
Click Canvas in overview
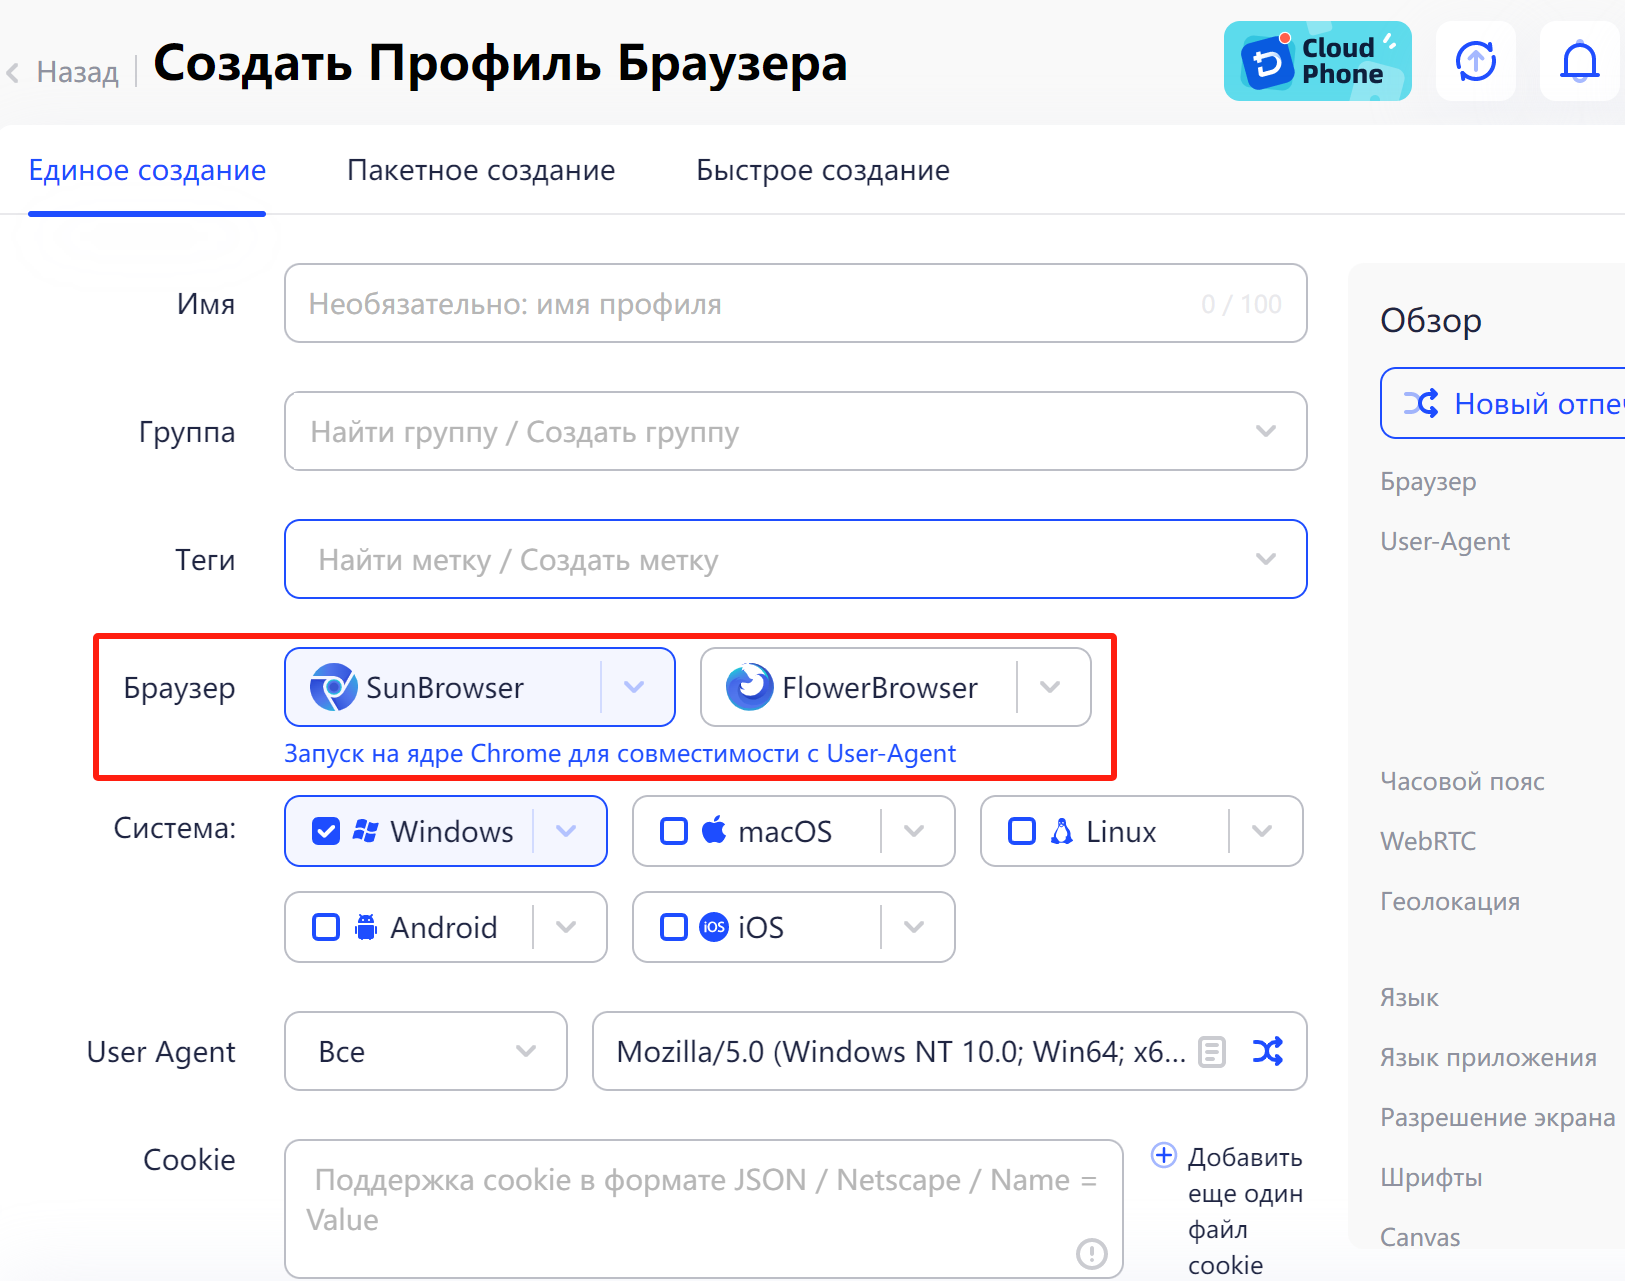[1420, 1237]
